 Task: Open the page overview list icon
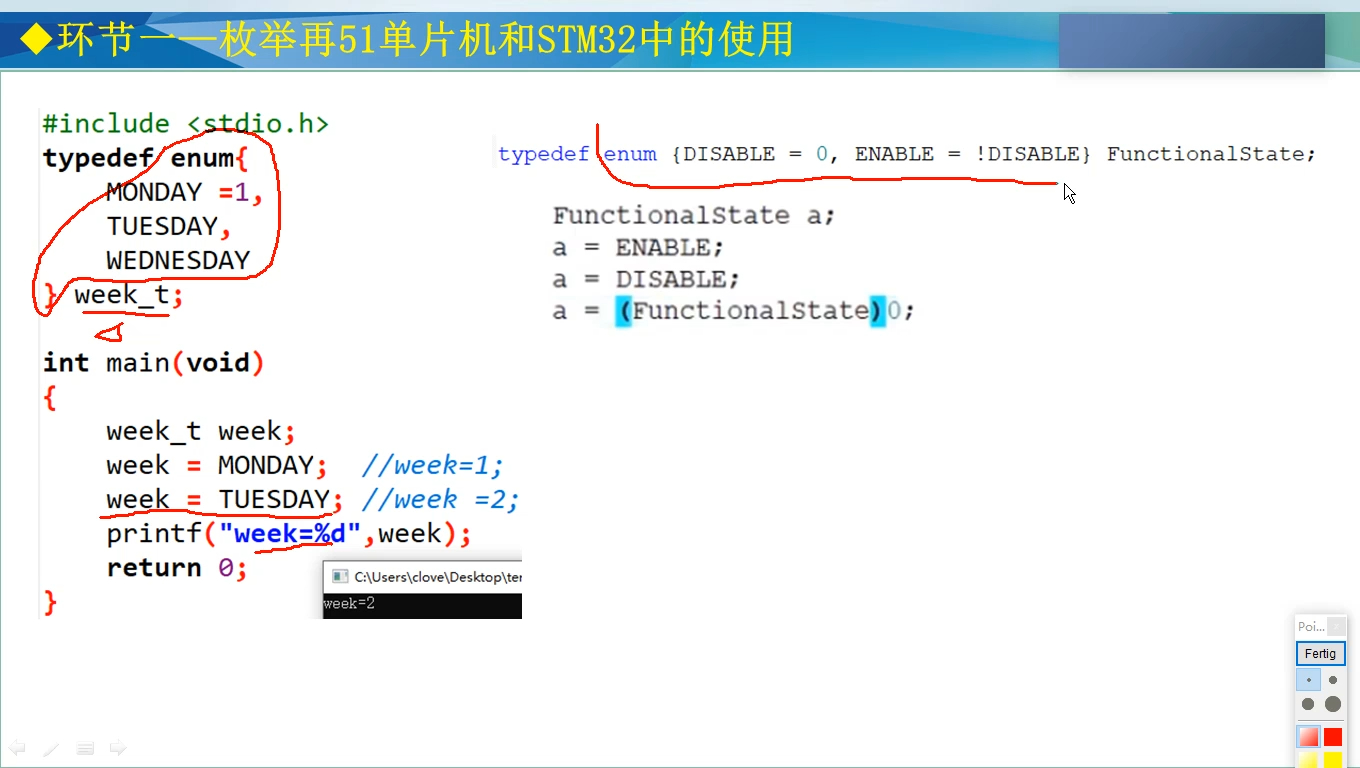[85, 747]
